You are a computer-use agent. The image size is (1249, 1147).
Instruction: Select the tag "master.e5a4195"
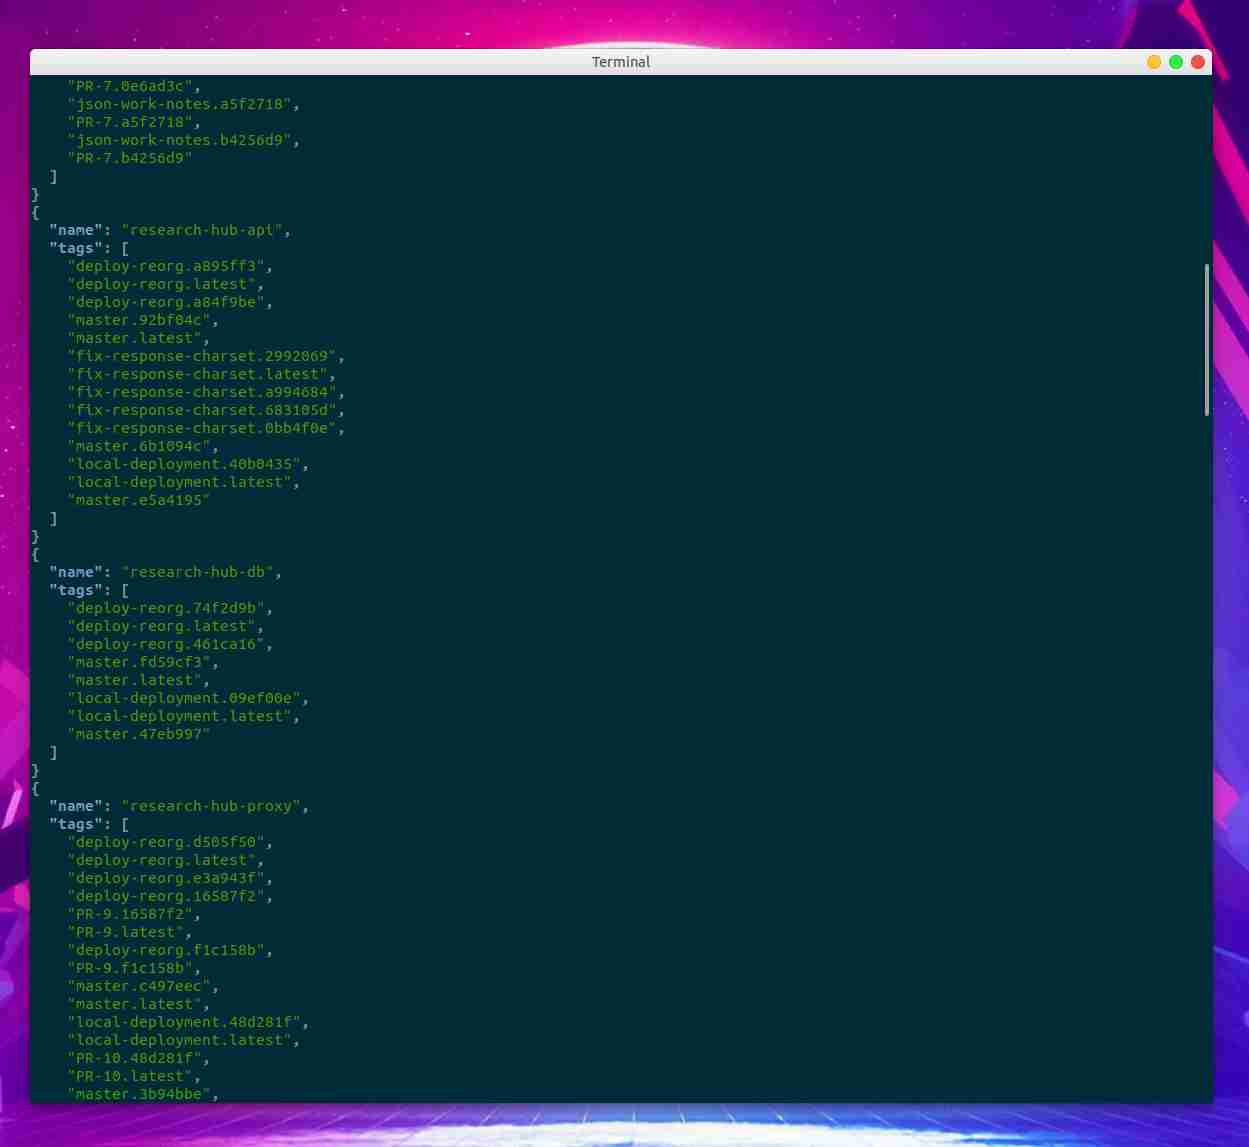[139, 500]
